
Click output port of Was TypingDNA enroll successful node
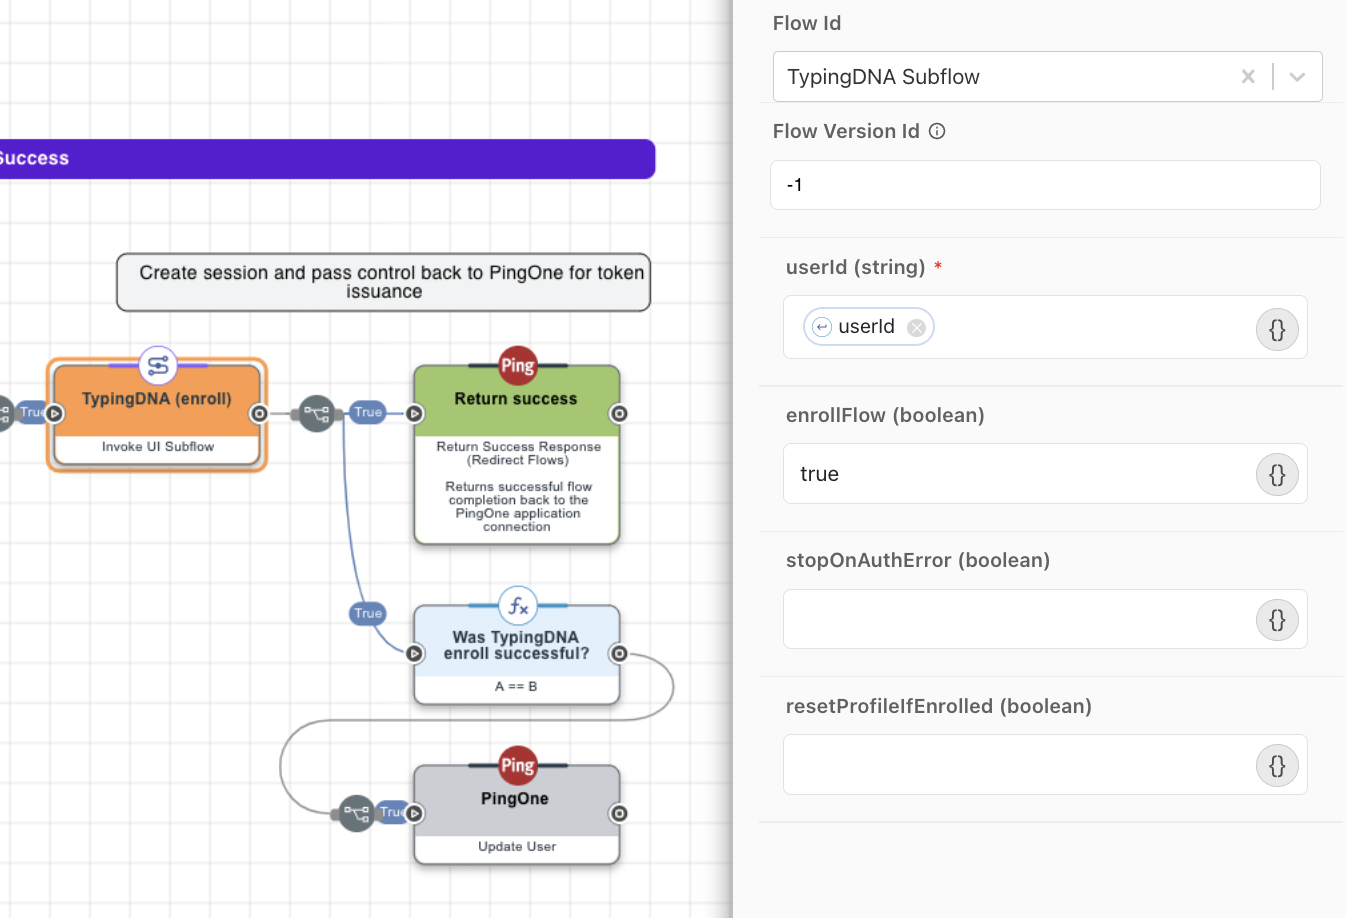[619, 653]
